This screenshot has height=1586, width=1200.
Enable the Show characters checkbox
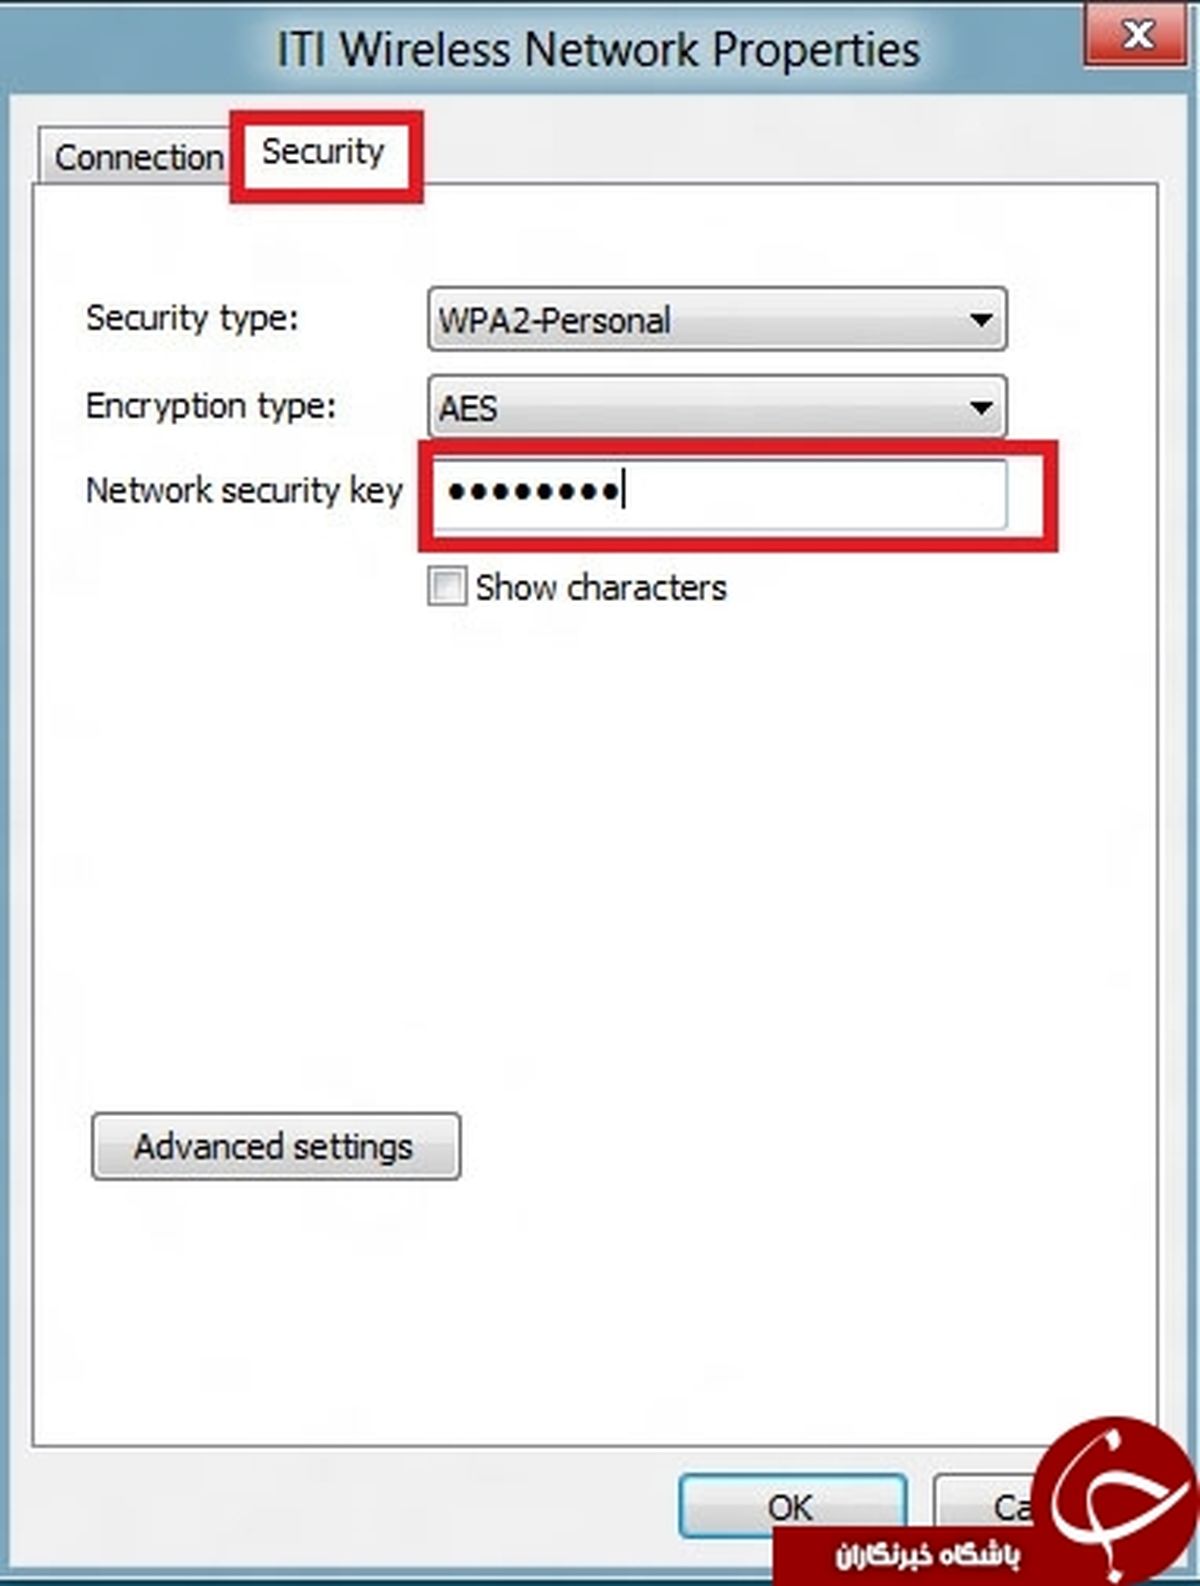point(446,586)
